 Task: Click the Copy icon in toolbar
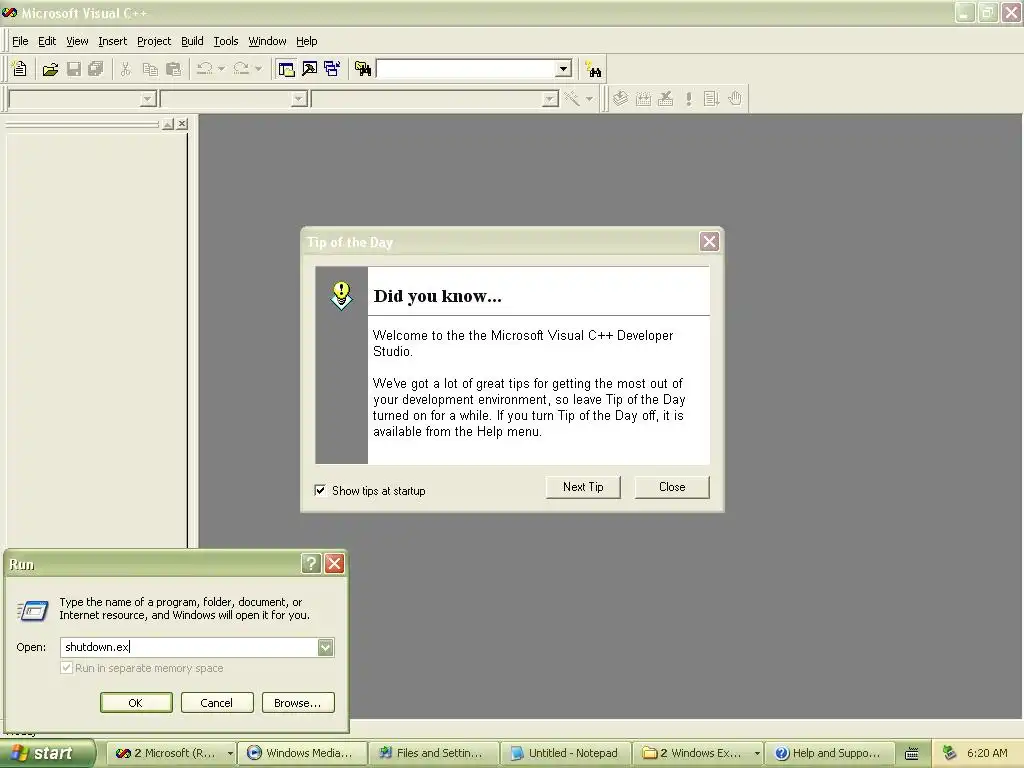pos(150,69)
